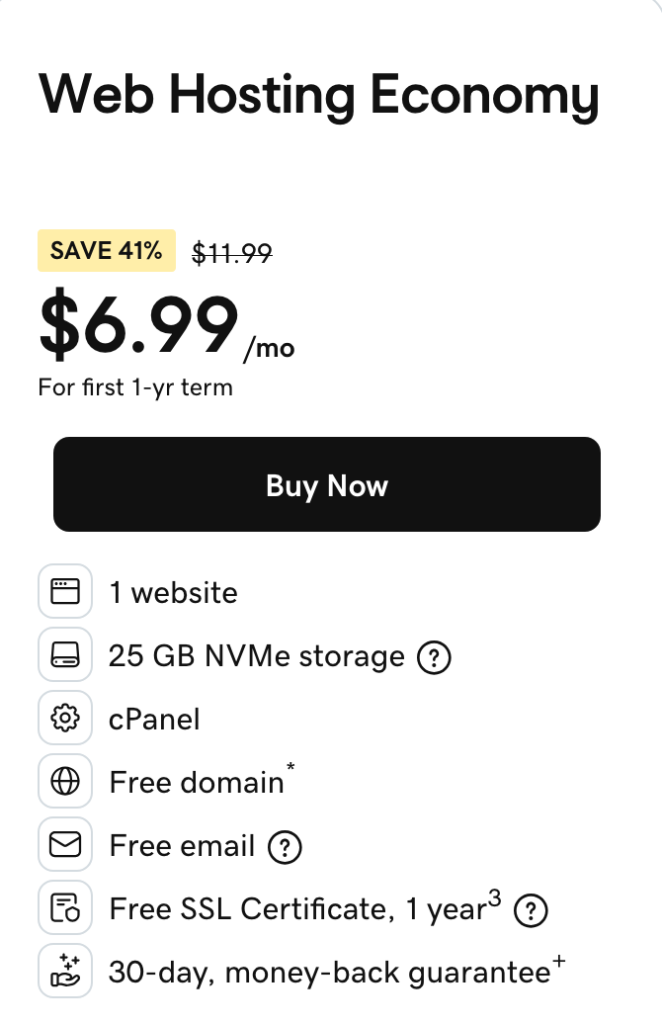This screenshot has width=662, height=1024.
Task: Click the SSL Certificate superscript 3
Action: coord(492,896)
